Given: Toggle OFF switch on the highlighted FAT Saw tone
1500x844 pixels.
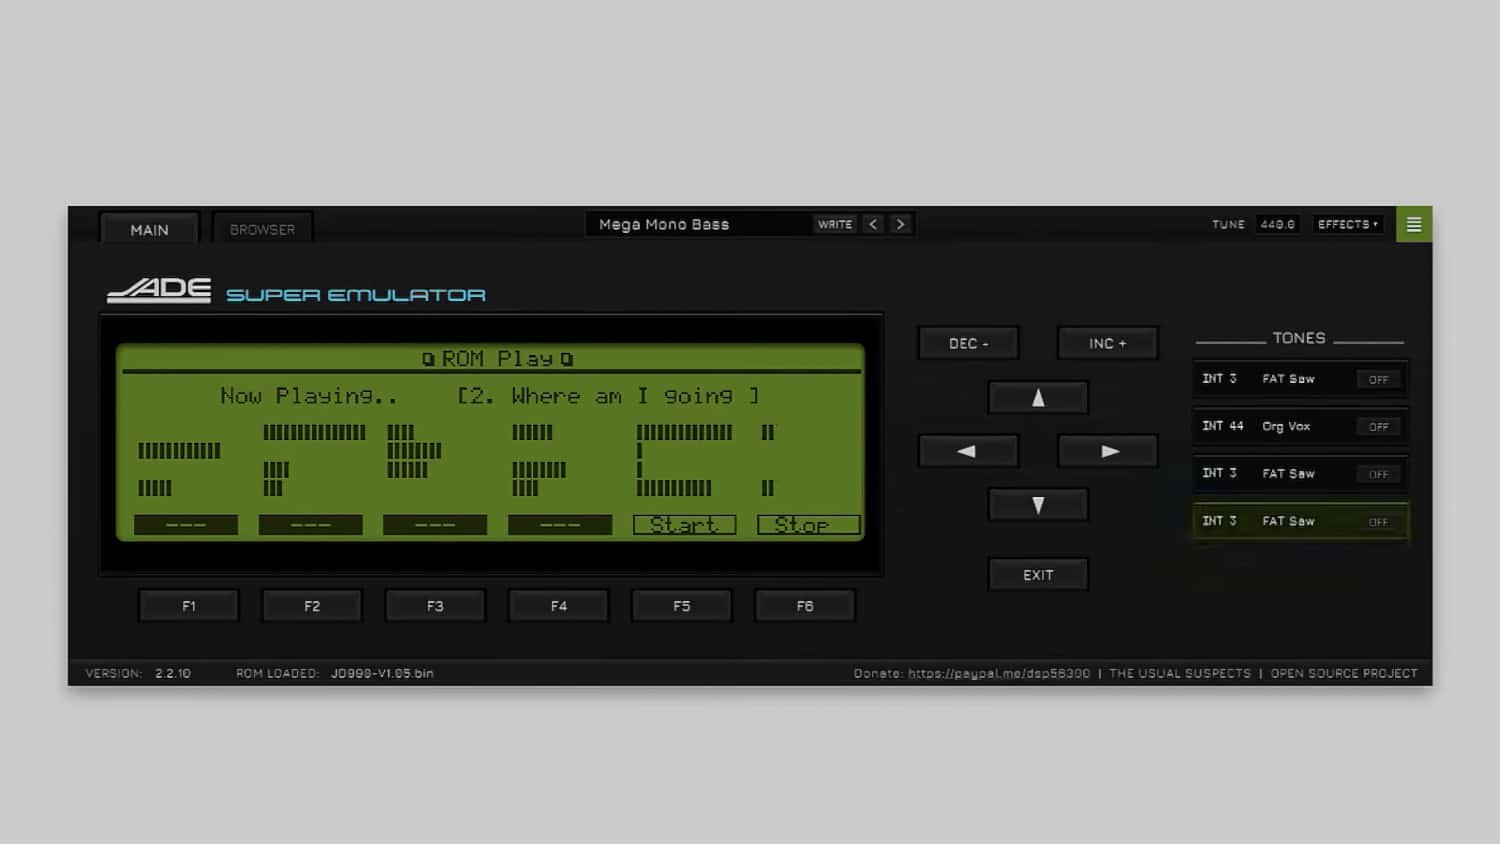Looking at the screenshot, I should point(1379,522).
